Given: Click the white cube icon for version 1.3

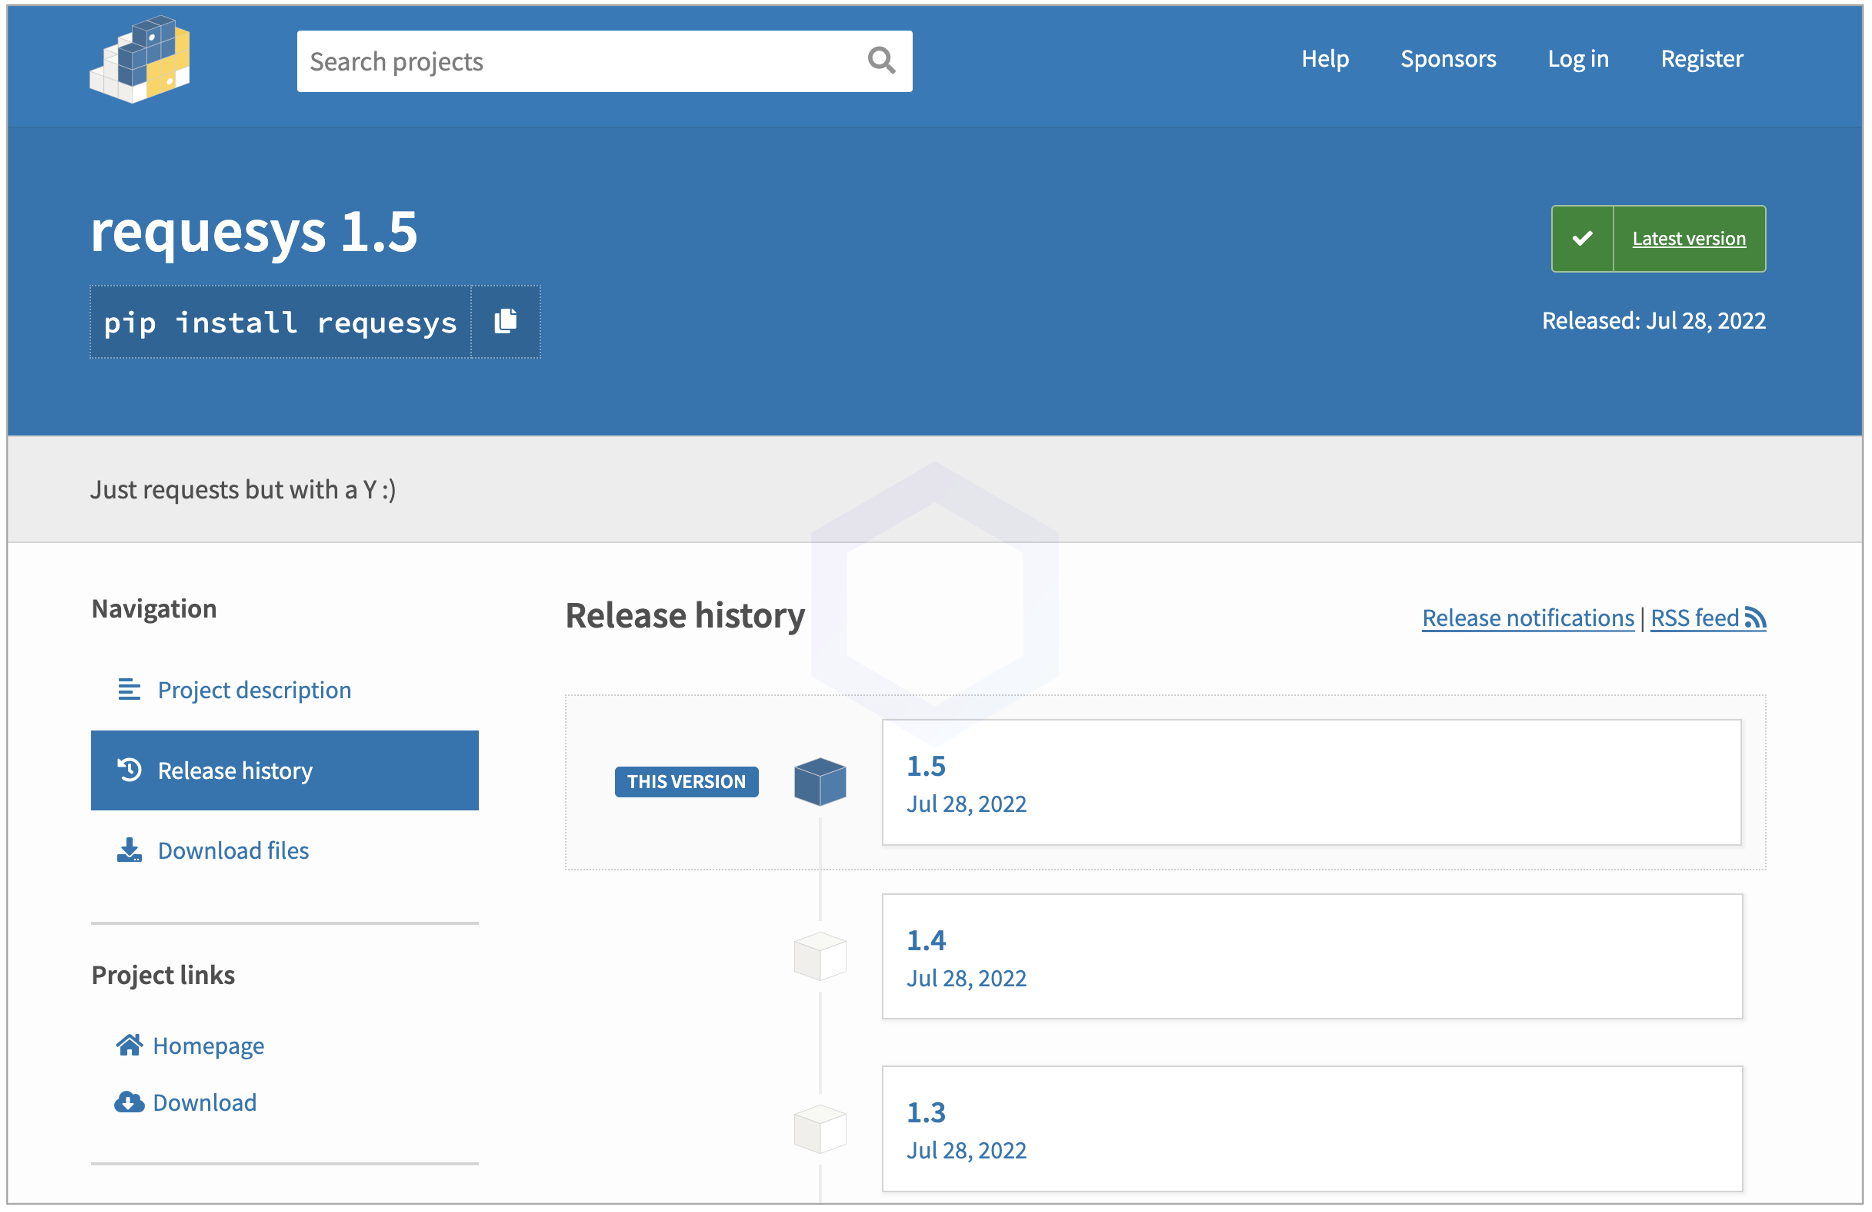Looking at the screenshot, I should point(820,1129).
